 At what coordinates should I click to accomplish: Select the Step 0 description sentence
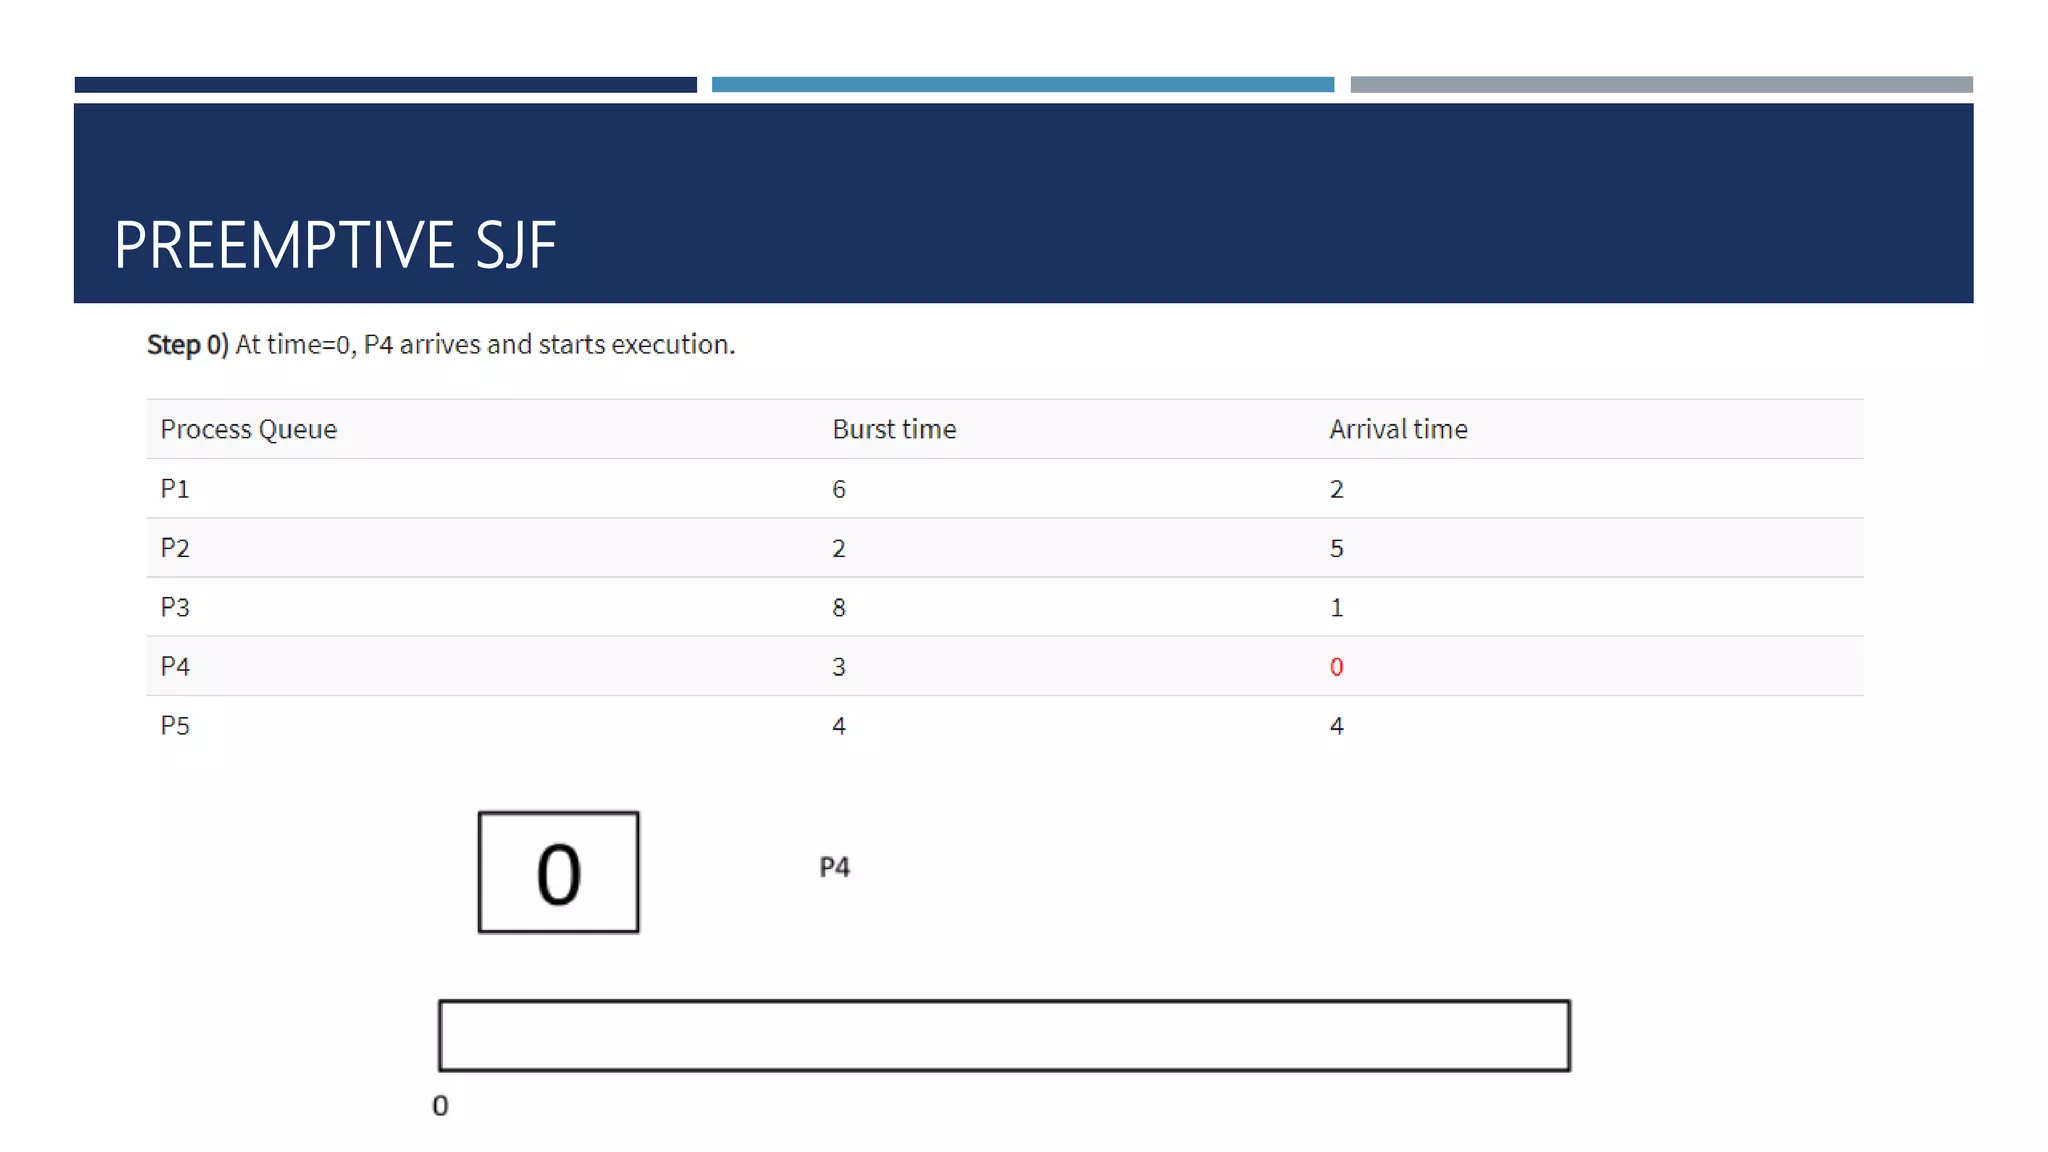pos(441,344)
